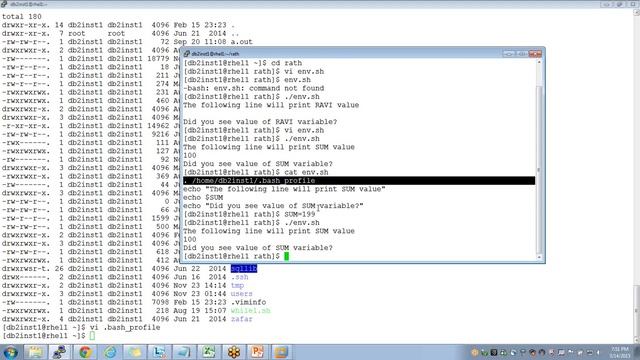This screenshot has height=360, width=640.
Task: Click 'vi .bash_profile' command in background terminal
Action: pos(125,327)
